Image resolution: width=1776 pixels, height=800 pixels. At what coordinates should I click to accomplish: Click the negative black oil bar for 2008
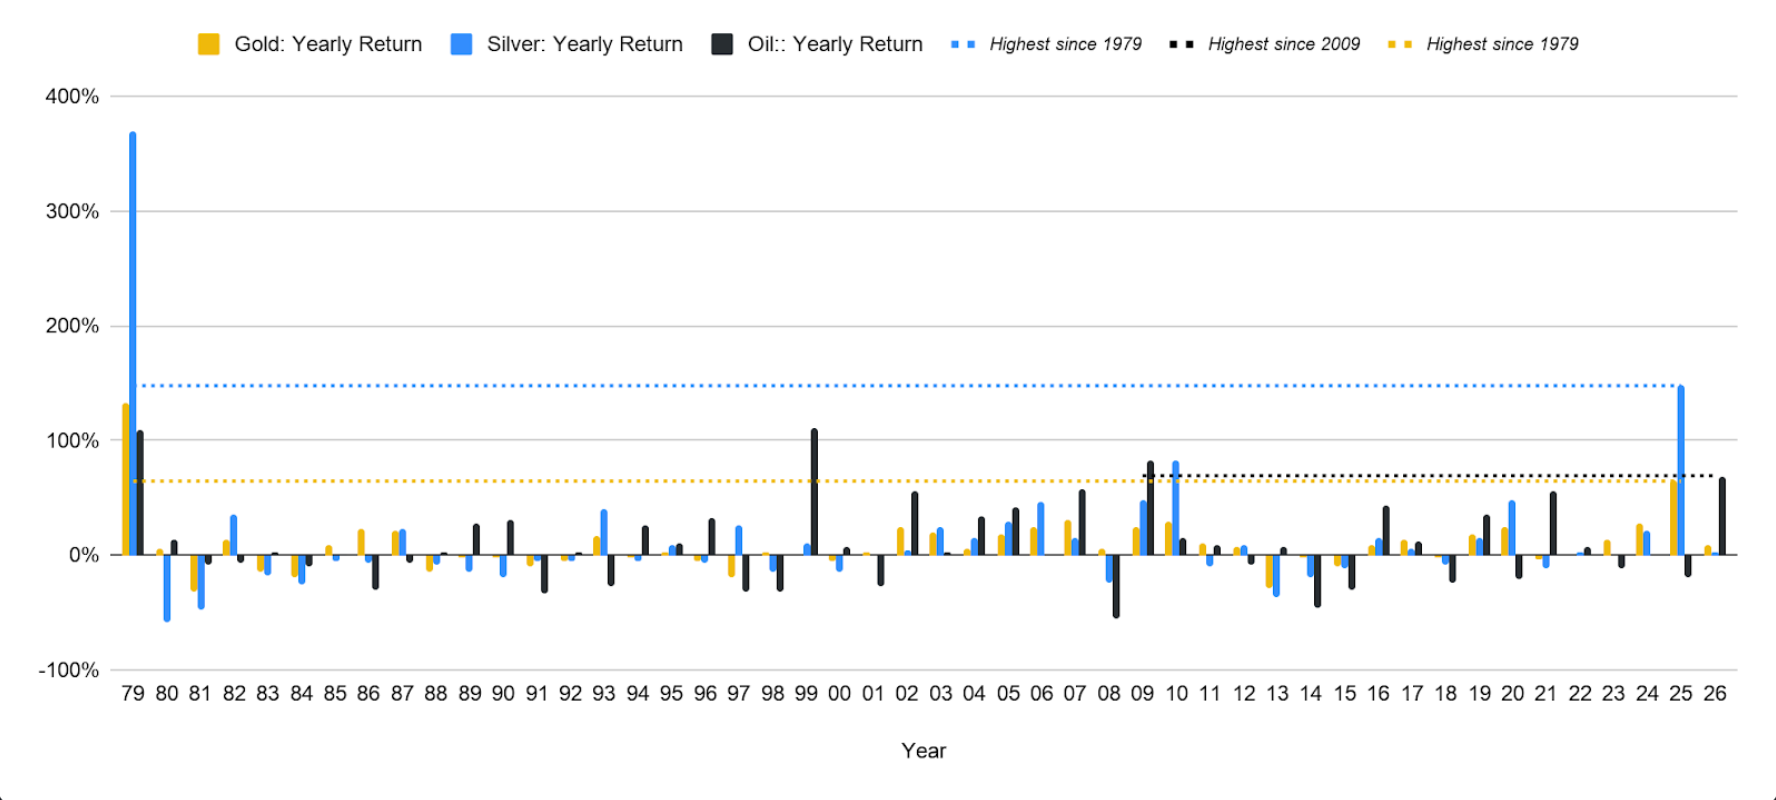[1116, 586]
